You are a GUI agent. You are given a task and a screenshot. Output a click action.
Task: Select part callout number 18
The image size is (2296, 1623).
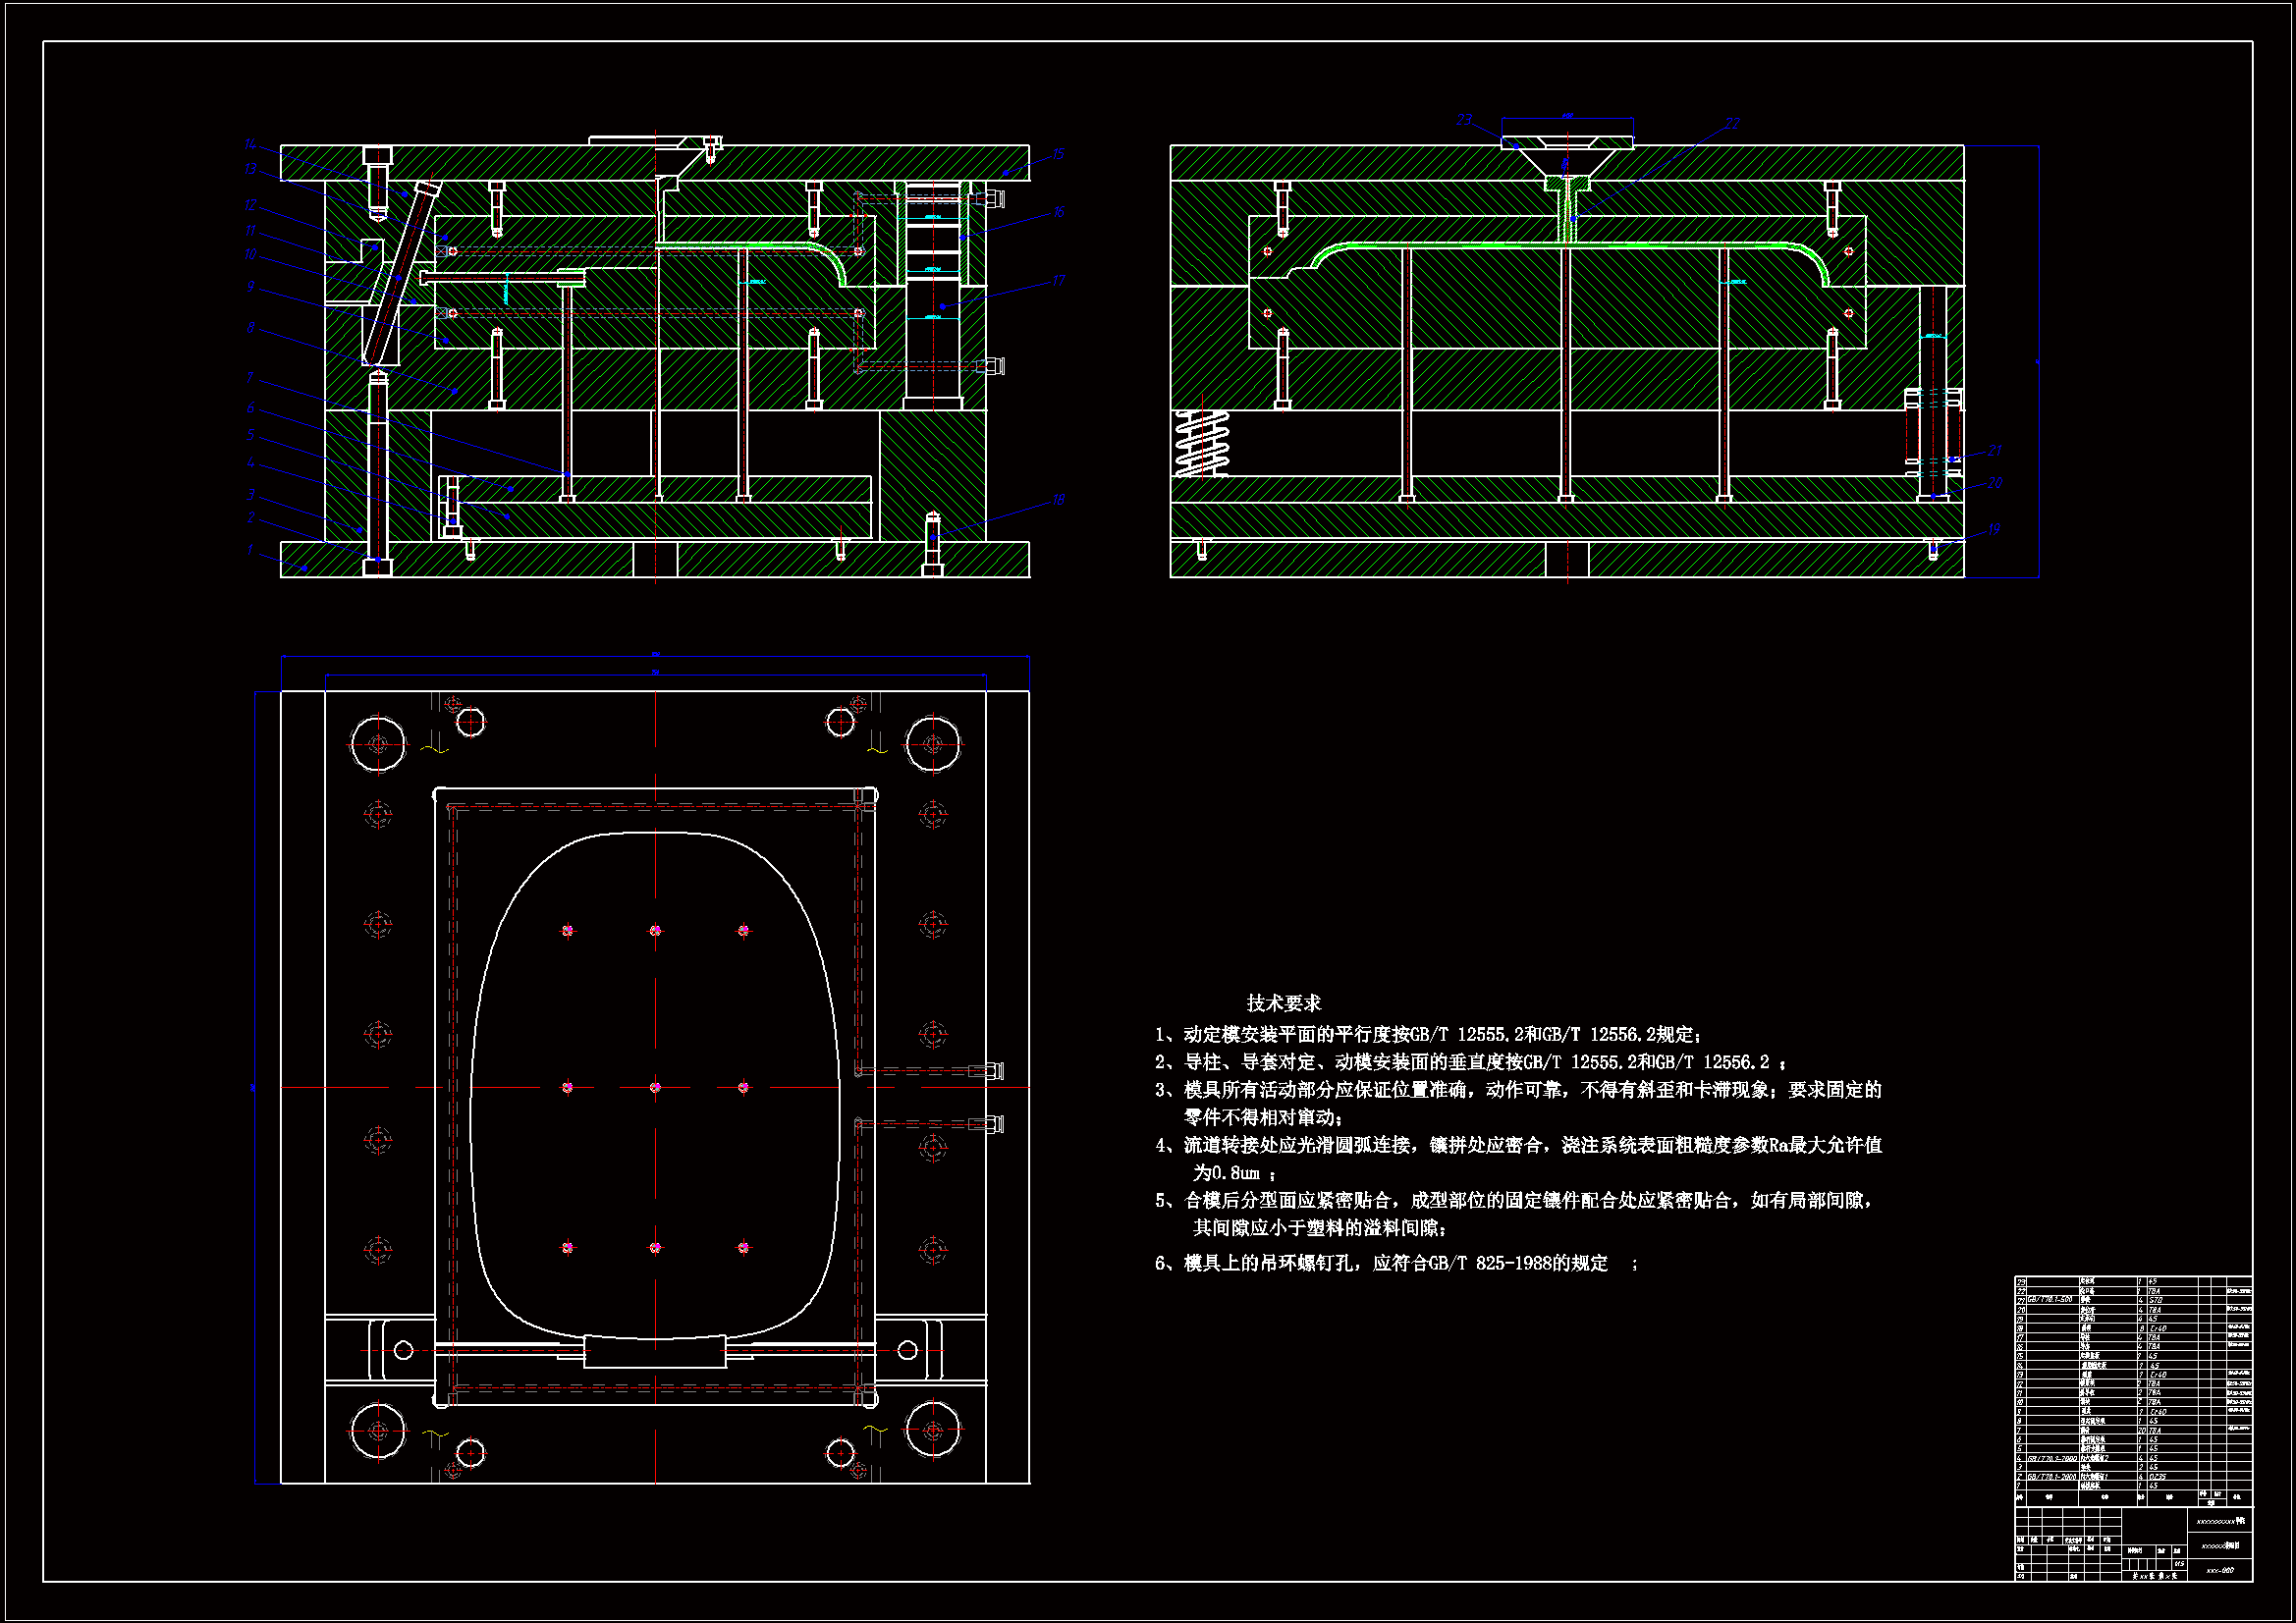[x=1058, y=499]
